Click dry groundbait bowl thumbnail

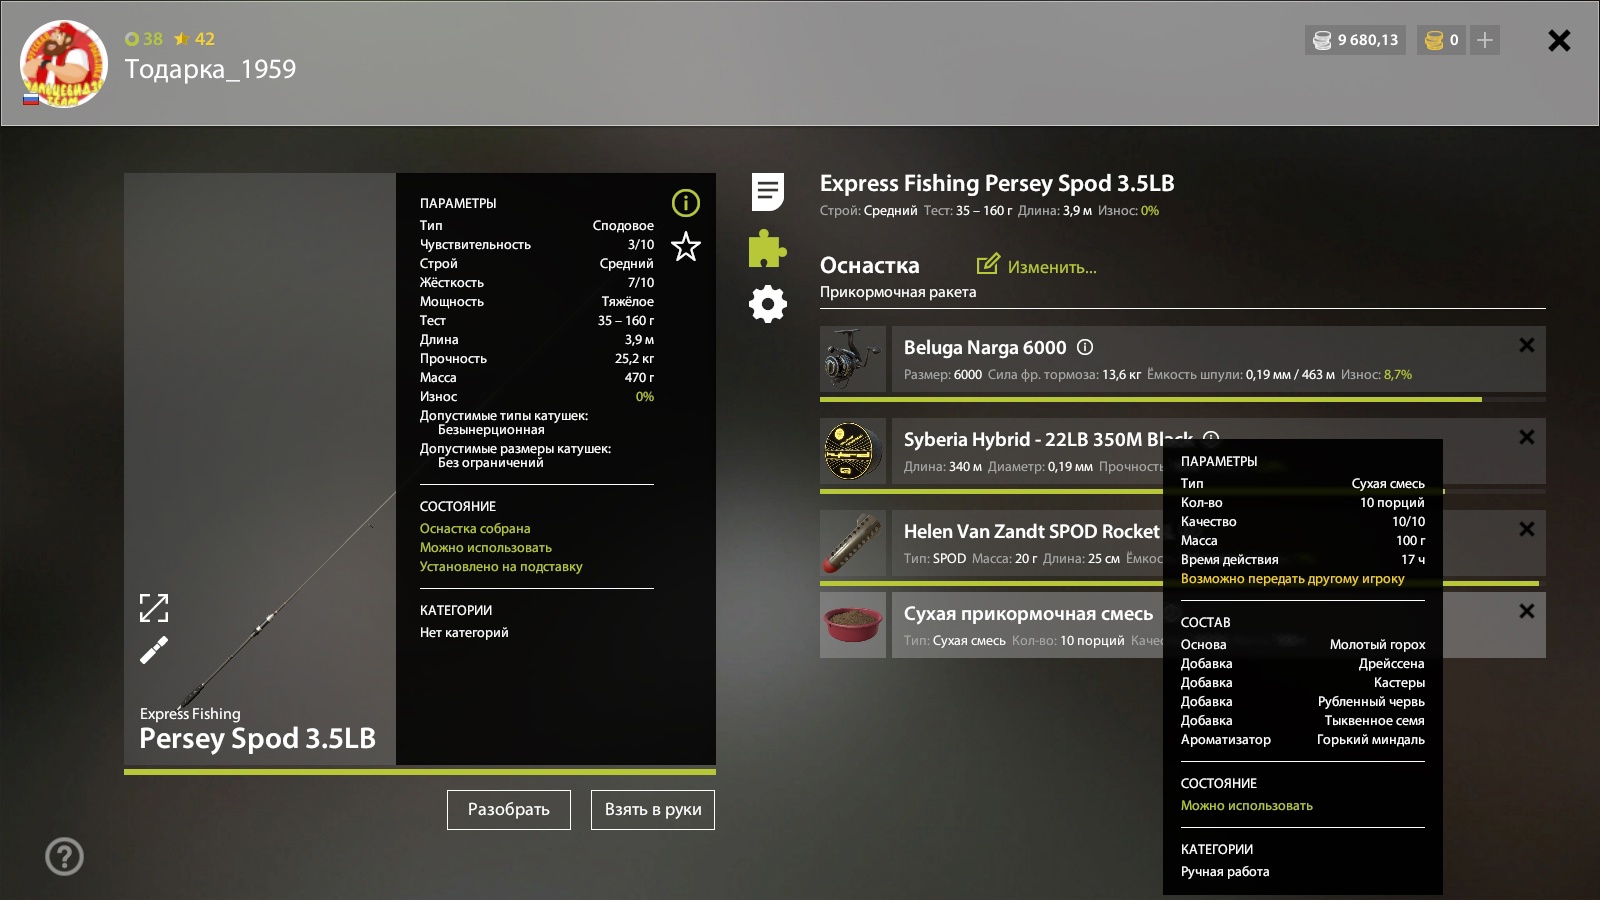(853, 625)
